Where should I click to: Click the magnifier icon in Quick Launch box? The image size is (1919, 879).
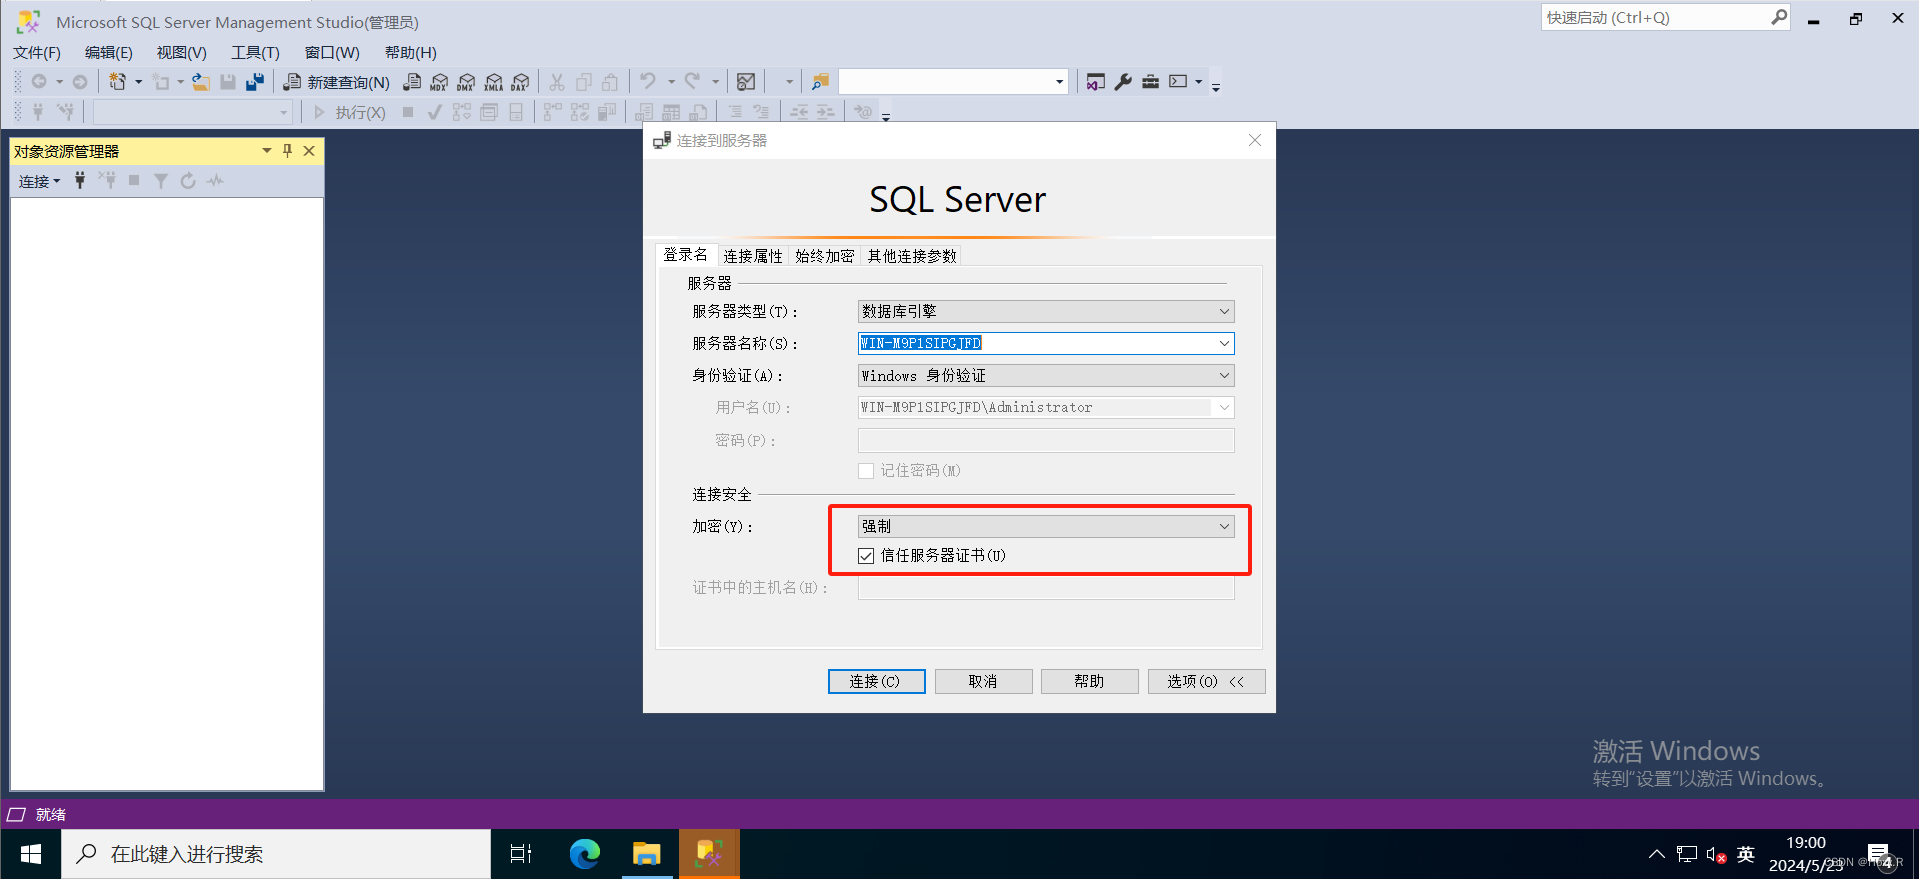click(1779, 17)
